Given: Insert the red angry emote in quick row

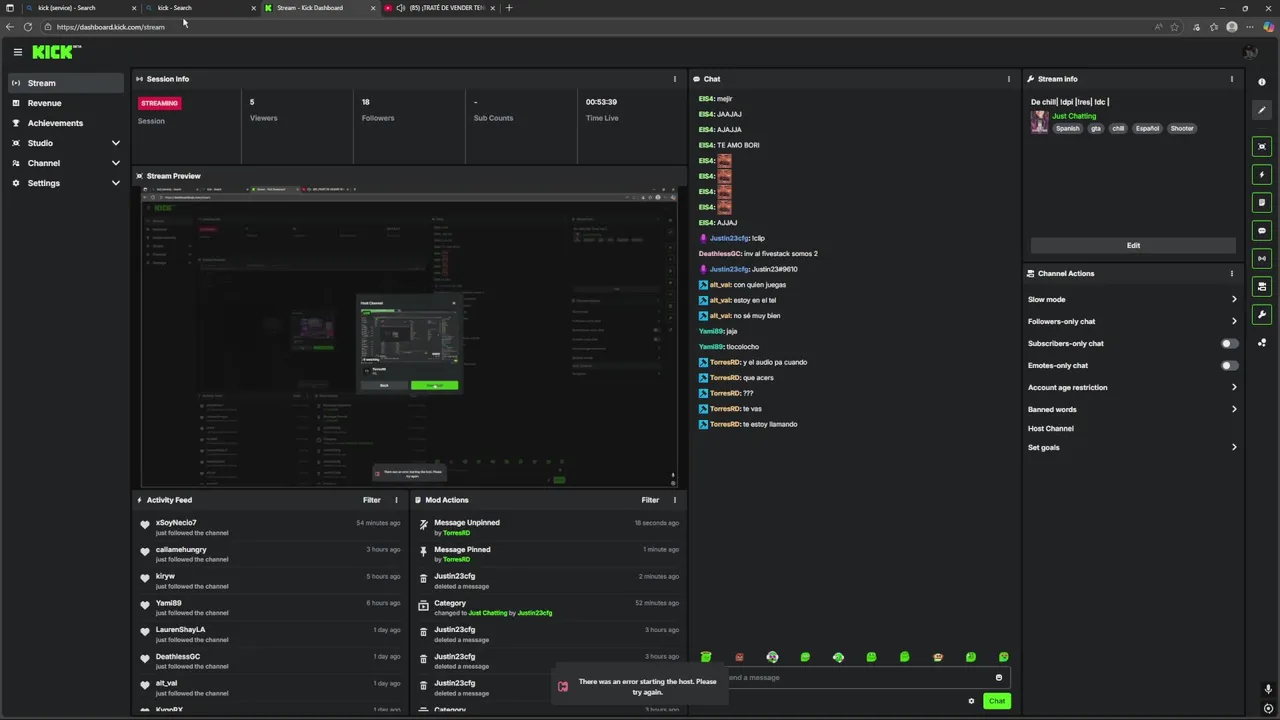Looking at the screenshot, I should coord(739,657).
